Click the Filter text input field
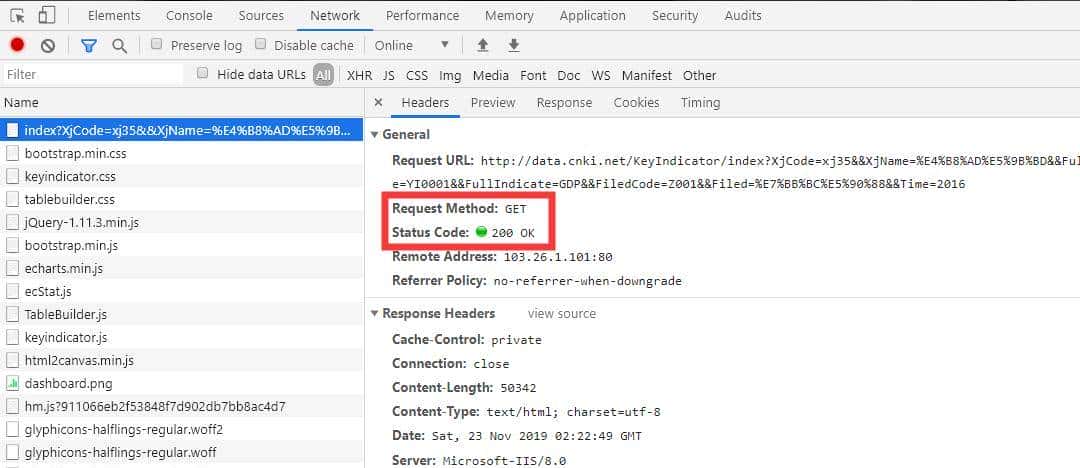Screen dimensions: 1080x468 92,74
